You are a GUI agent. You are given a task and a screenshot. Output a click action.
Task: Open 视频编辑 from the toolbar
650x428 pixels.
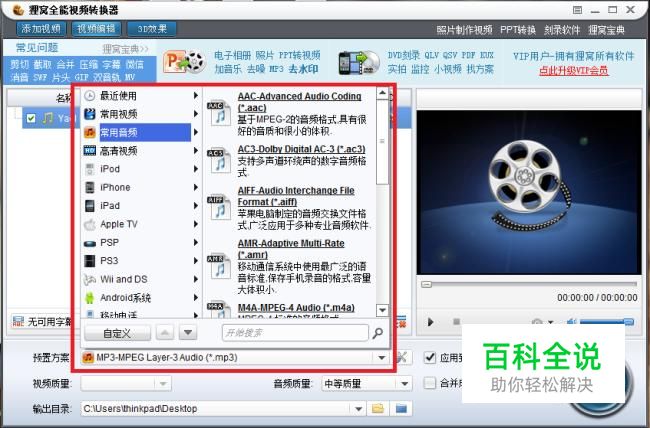point(96,29)
